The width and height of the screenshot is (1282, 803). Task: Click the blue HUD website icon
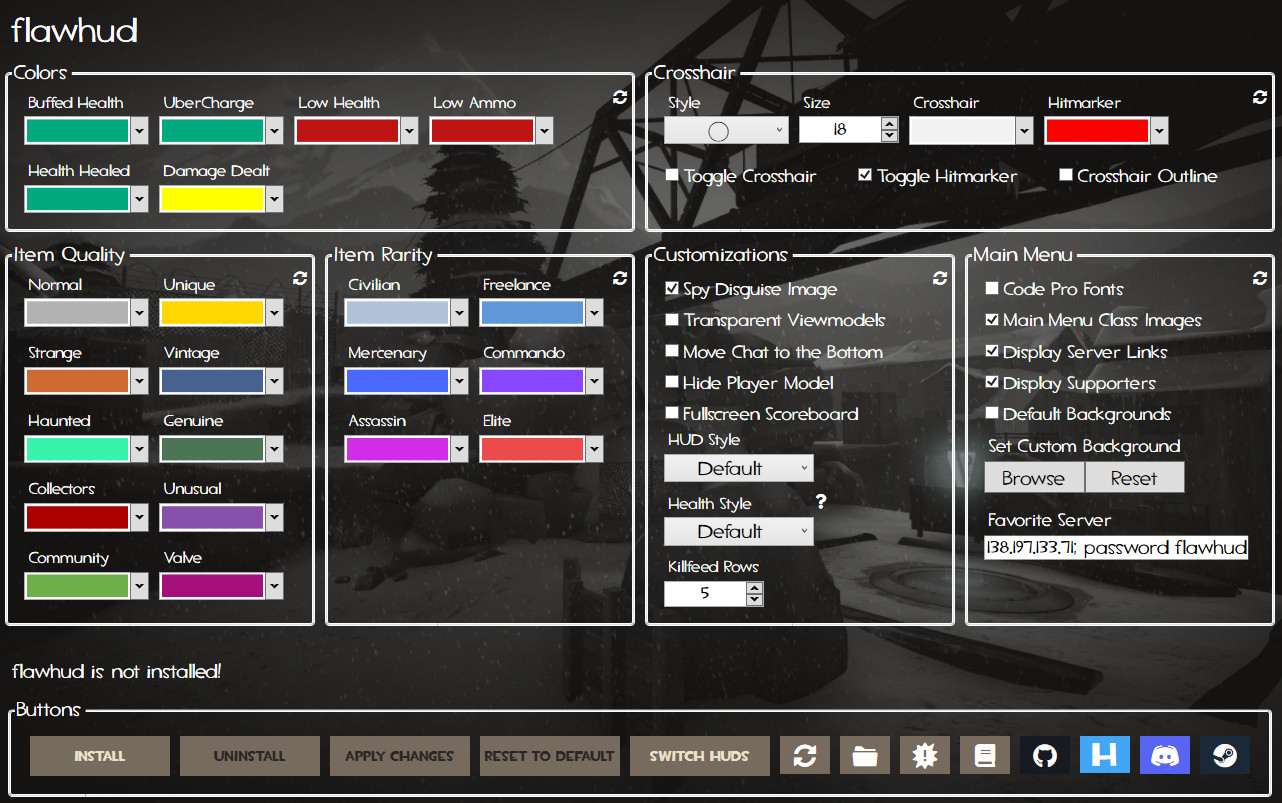pyautogui.click(x=1104, y=755)
